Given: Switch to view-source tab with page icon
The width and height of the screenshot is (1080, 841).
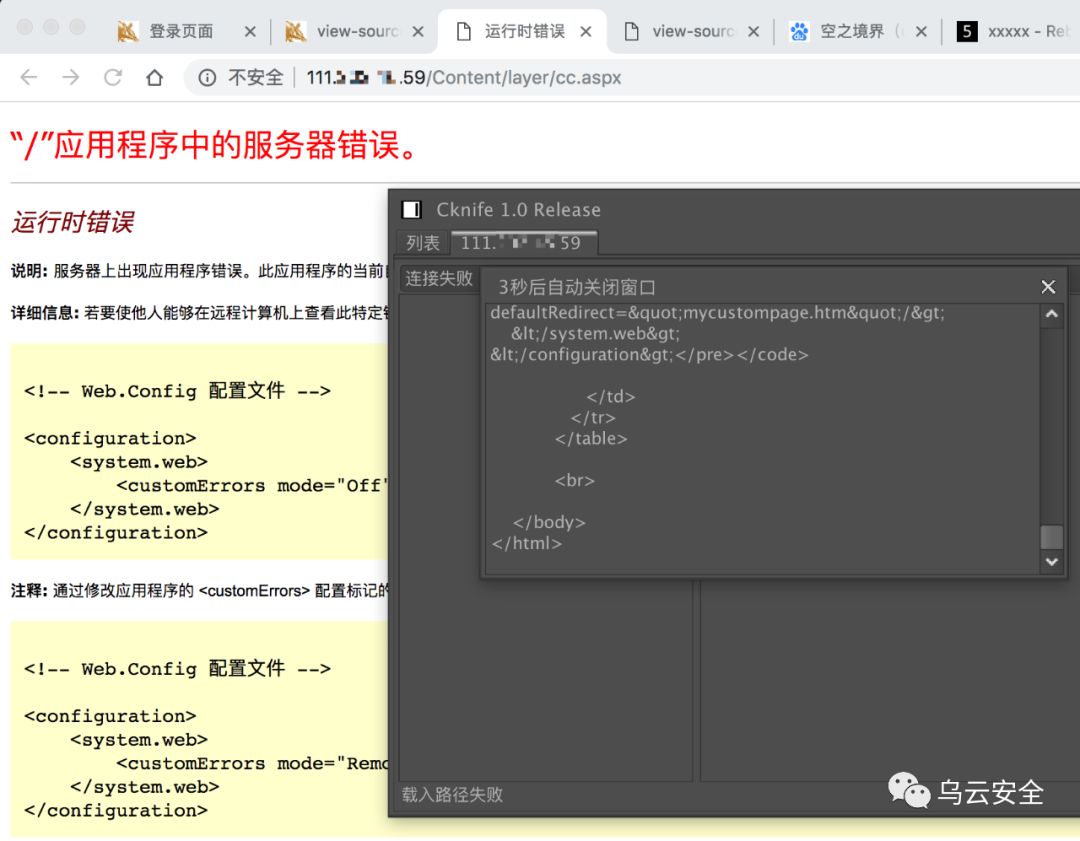Looking at the screenshot, I should click(693, 31).
